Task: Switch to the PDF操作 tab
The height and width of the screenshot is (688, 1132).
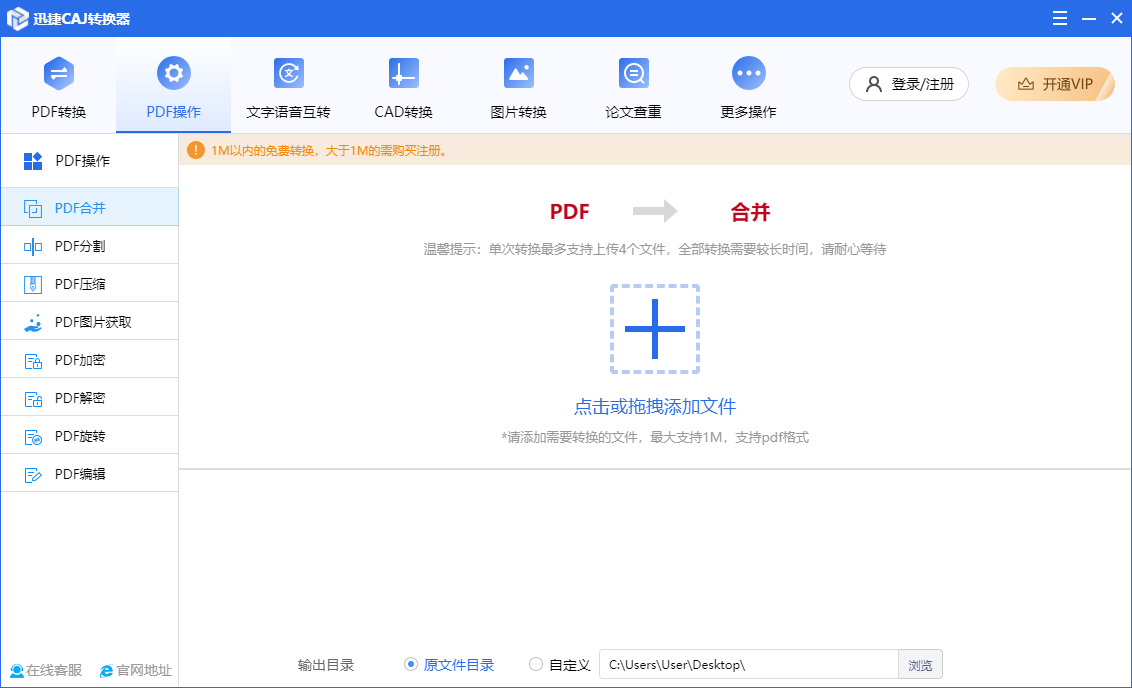Action: 174,88
